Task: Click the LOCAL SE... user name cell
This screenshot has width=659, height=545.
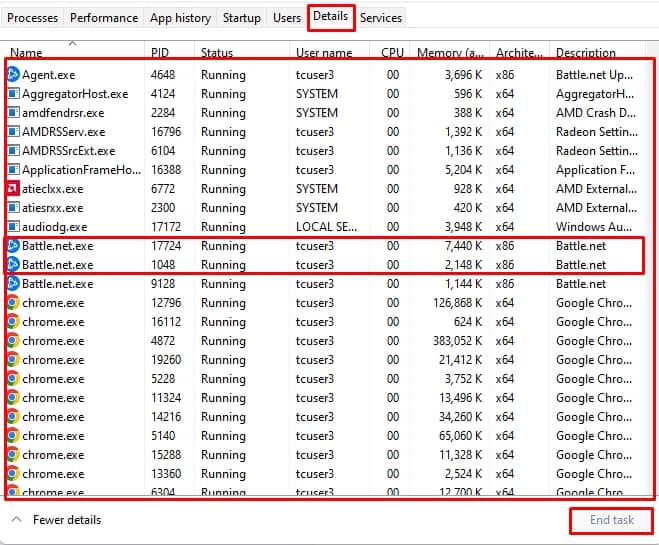Action: tap(326, 227)
